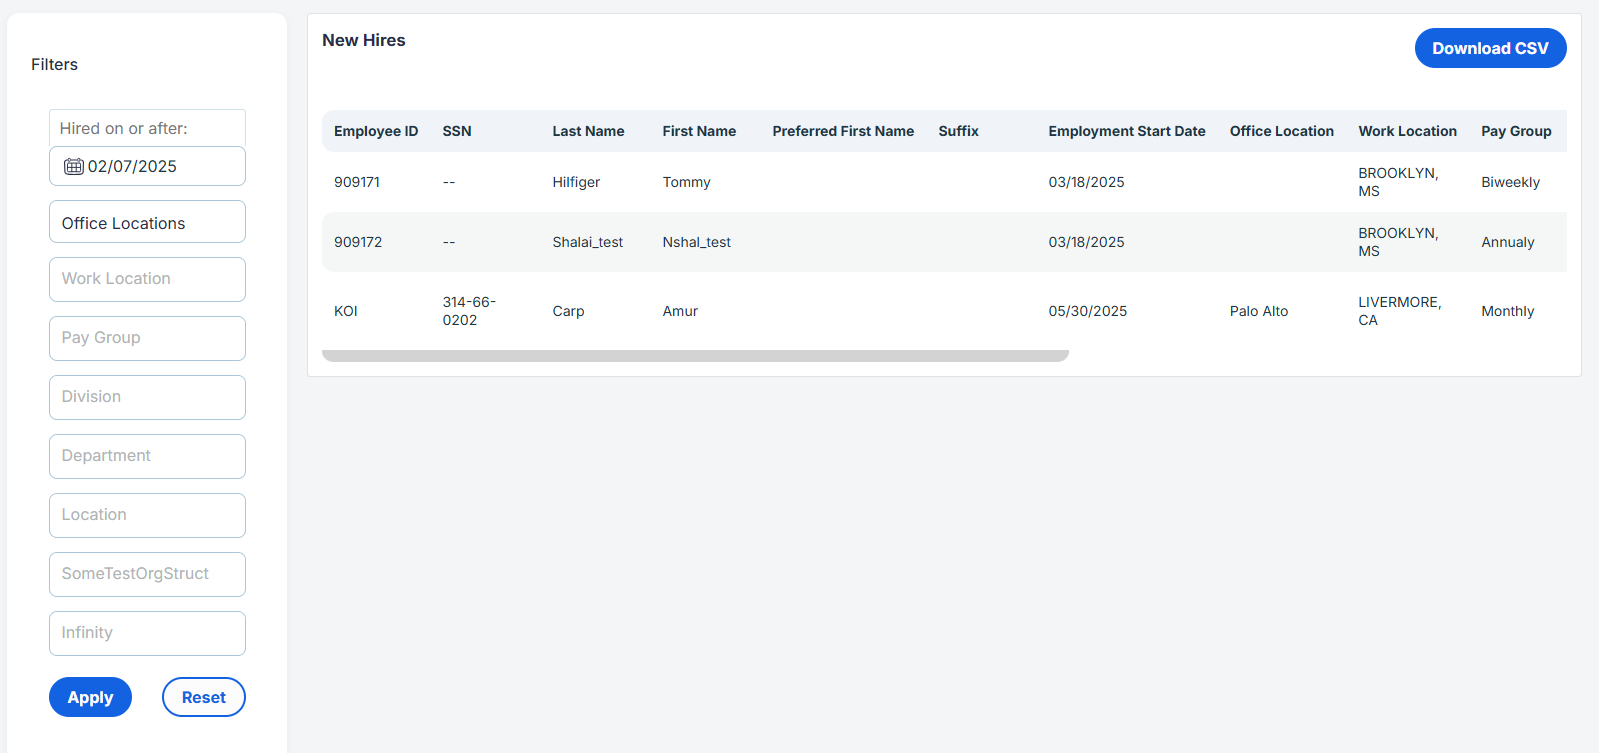This screenshot has width=1599, height=753.
Task: Download the New Hires CSV
Action: [1490, 48]
